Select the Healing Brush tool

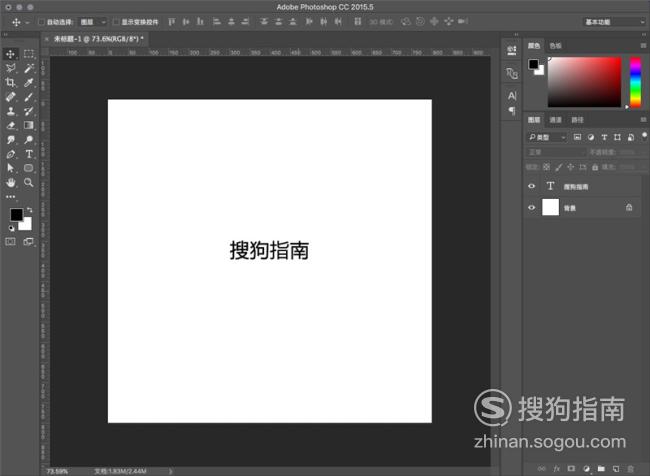10,97
